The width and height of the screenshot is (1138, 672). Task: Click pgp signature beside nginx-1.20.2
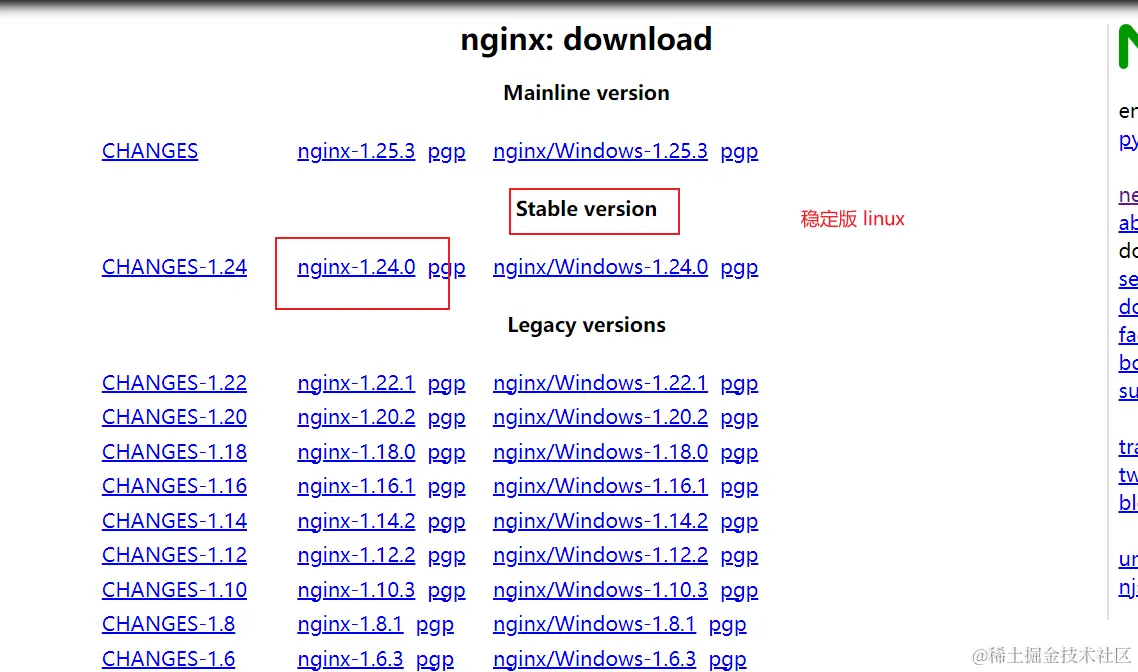point(446,418)
